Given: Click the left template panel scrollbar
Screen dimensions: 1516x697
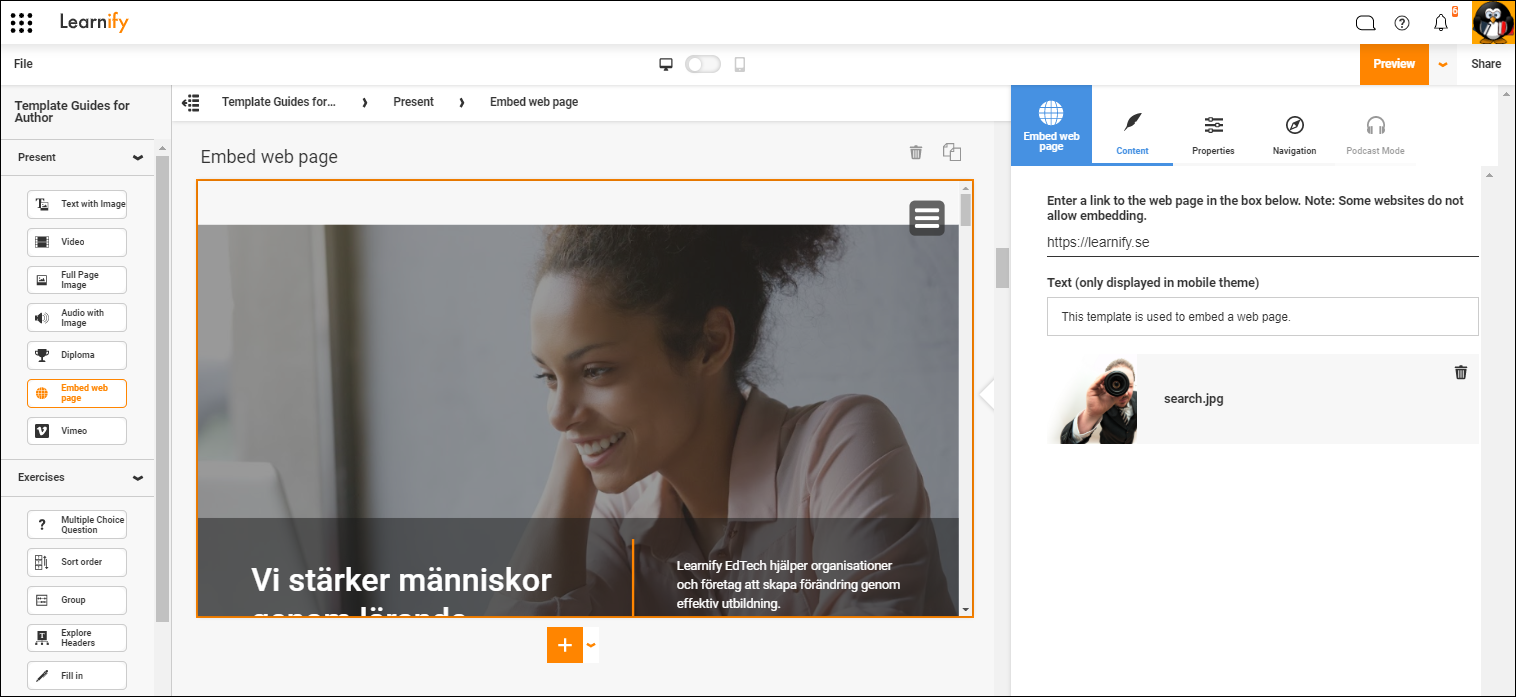Looking at the screenshot, I should click(x=162, y=388).
